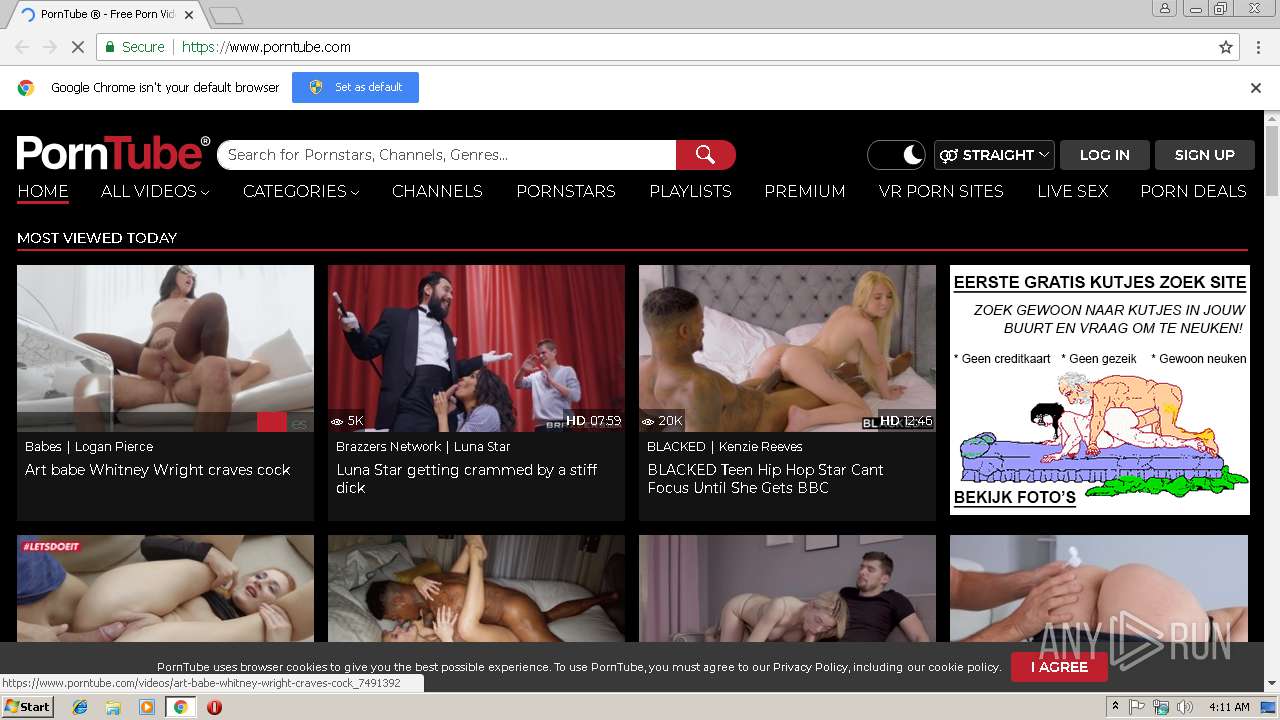
Task: Click the Kenzie Reeves name link
Action: pyautogui.click(x=760, y=447)
